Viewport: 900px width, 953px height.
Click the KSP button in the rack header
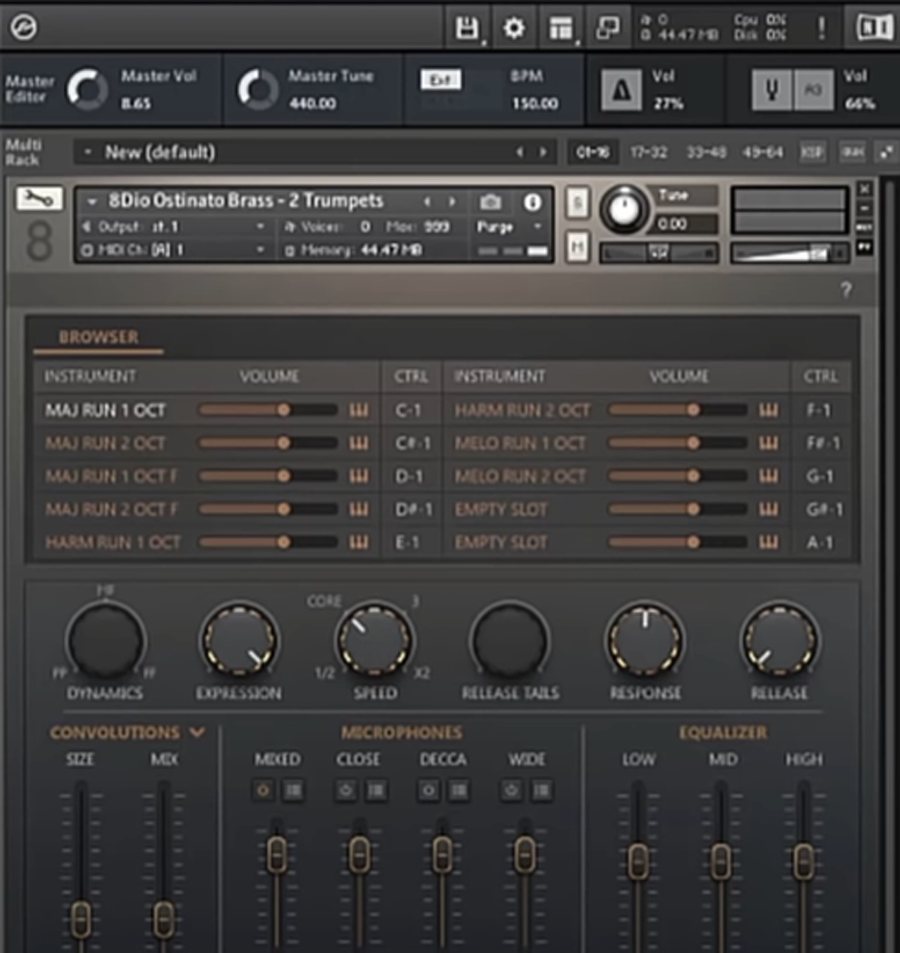812,152
